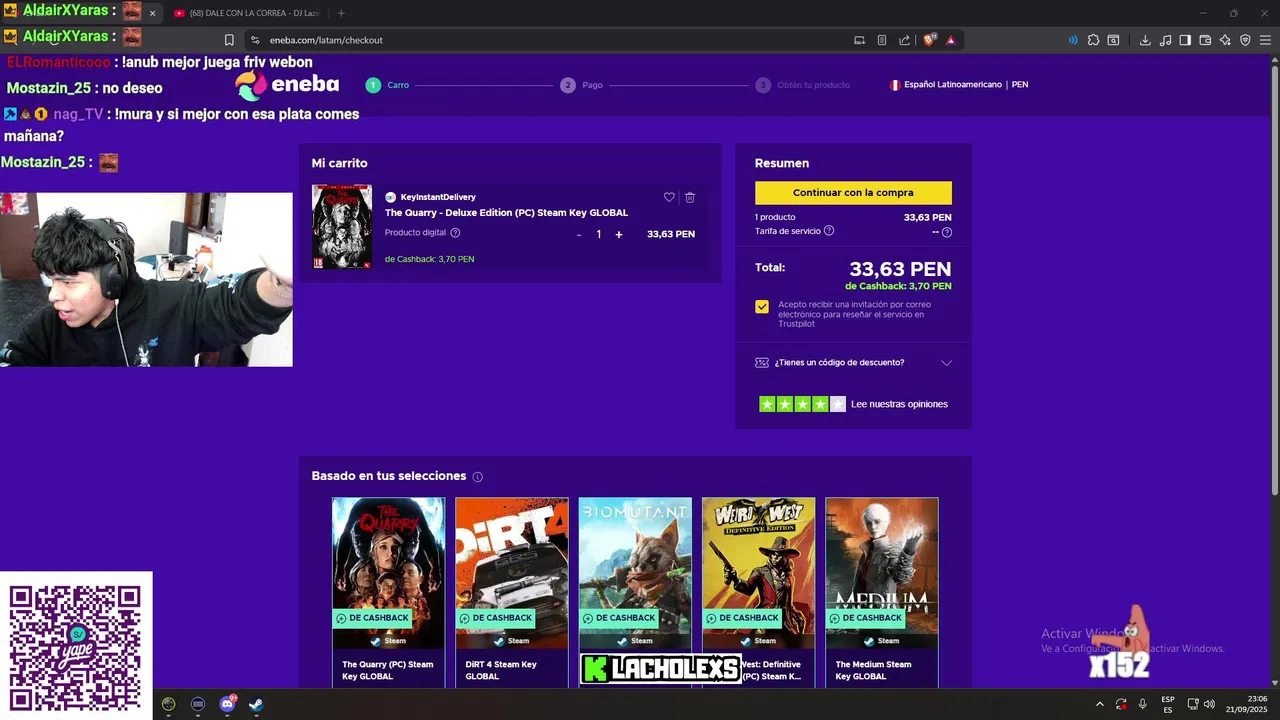
Task: Add The Quarry to wishlist heart icon
Action: tap(669, 197)
